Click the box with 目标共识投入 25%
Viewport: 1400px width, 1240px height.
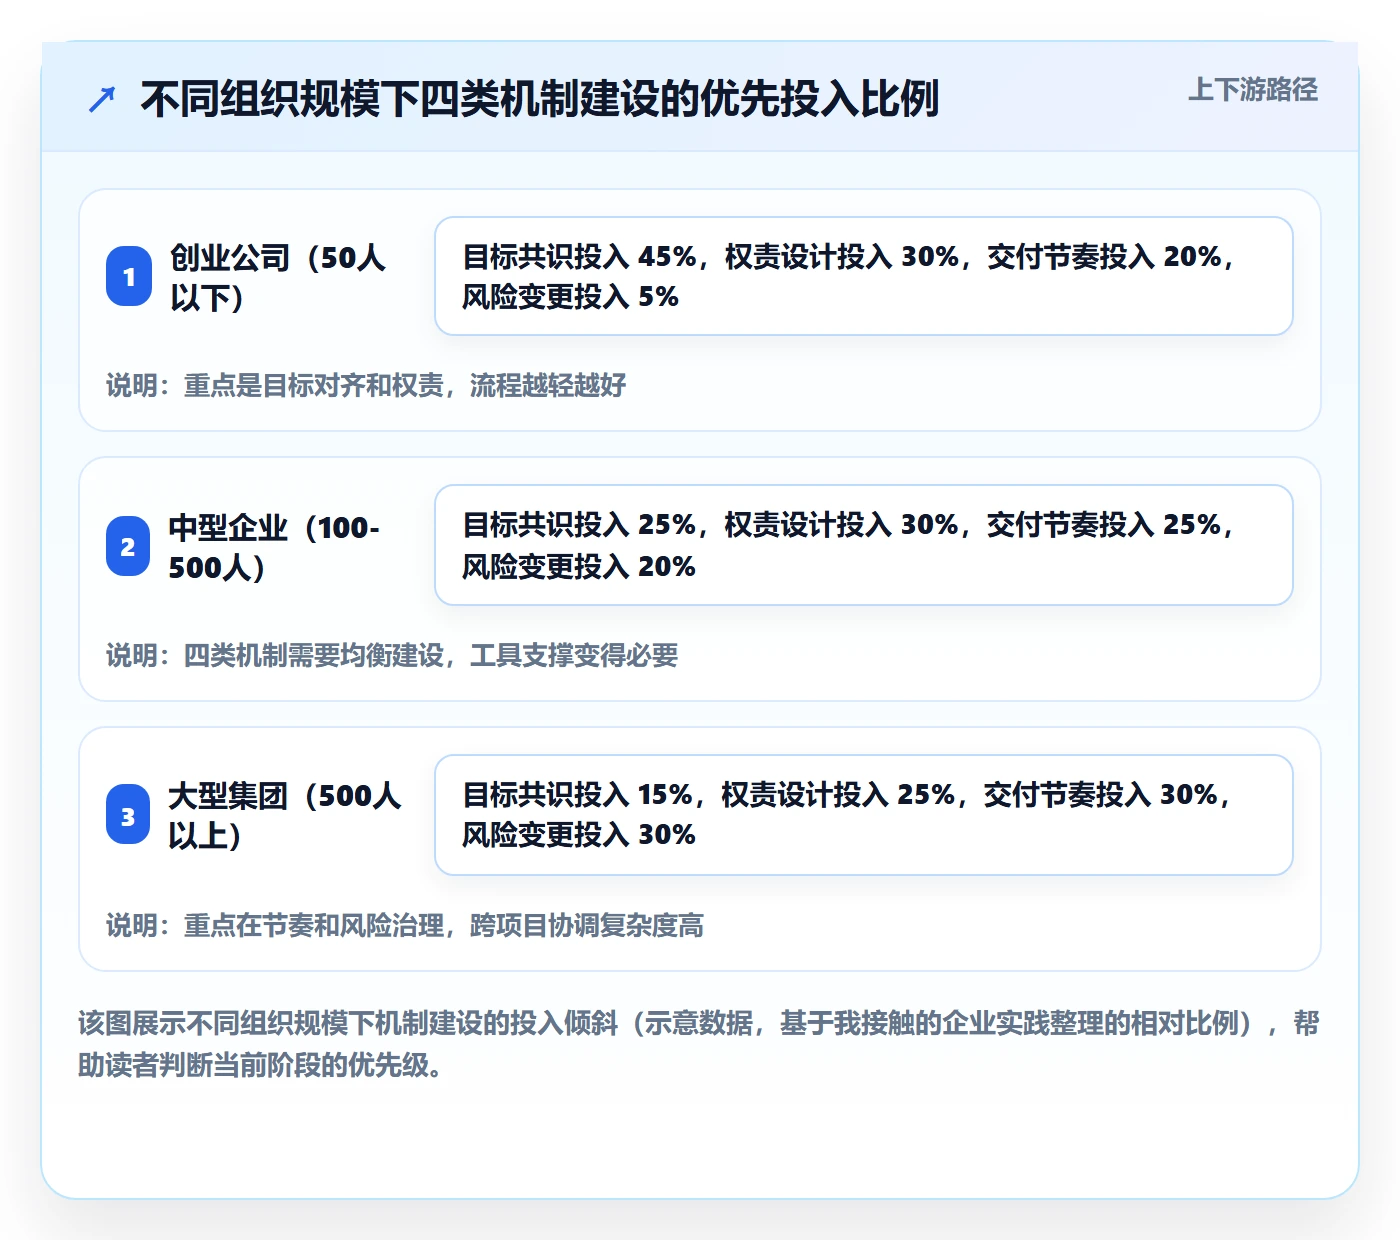pyautogui.click(x=864, y=545)
